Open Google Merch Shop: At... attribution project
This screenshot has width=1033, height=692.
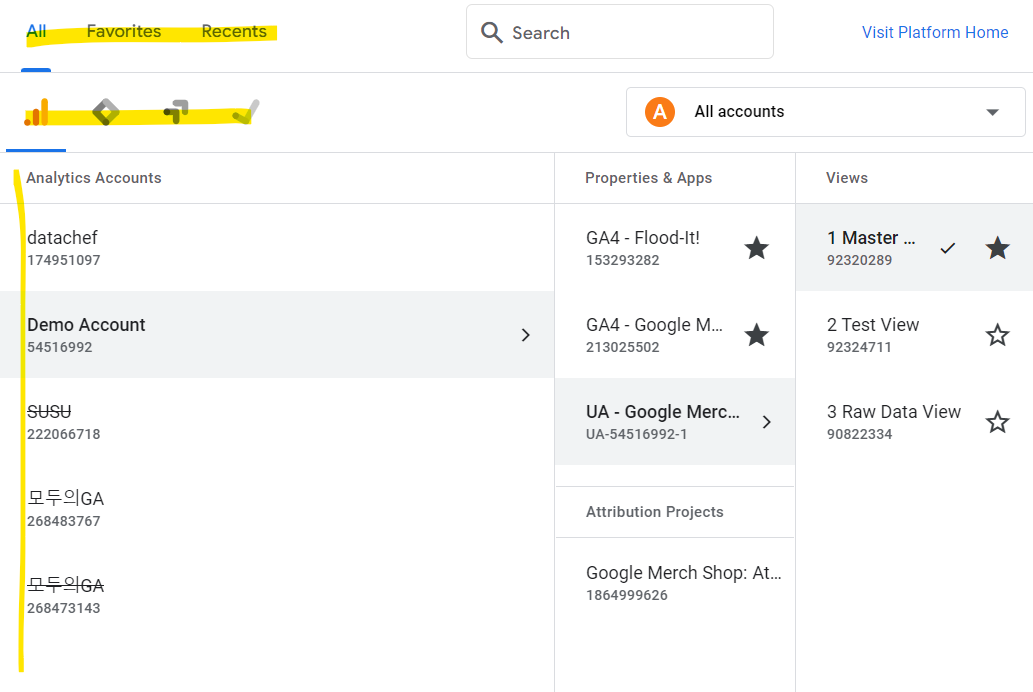tap(675, 583)
